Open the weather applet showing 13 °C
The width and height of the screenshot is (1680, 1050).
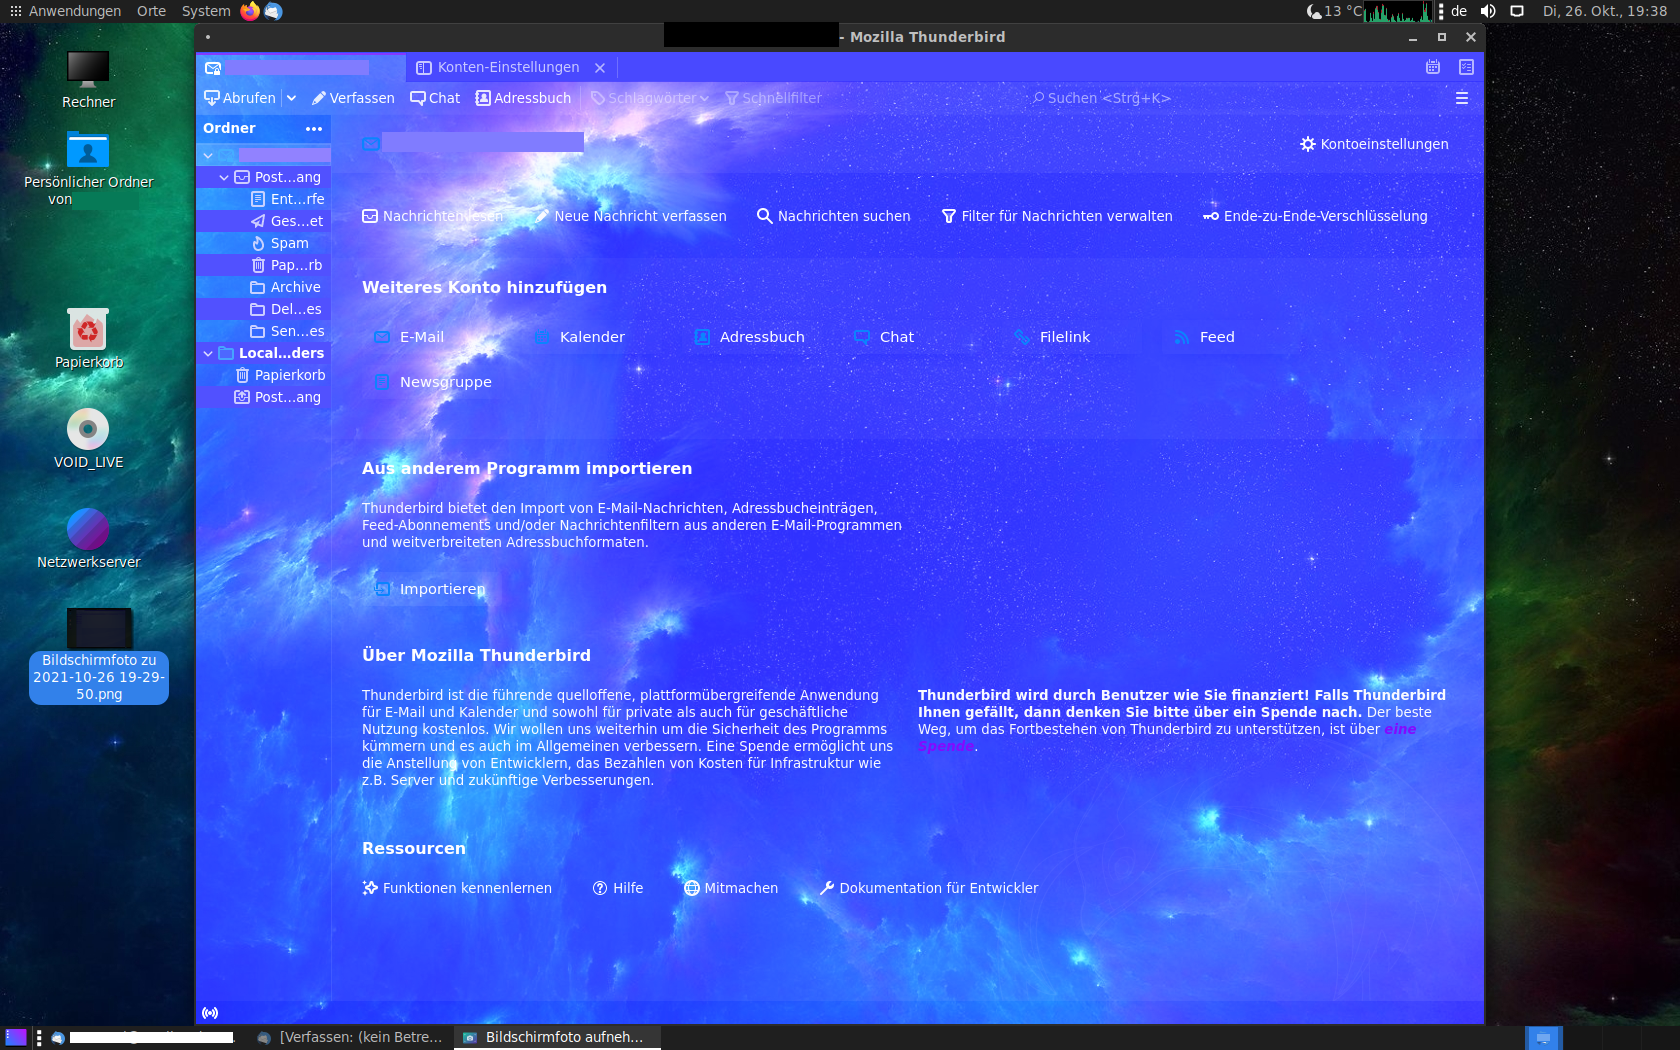pos(1334,11)
